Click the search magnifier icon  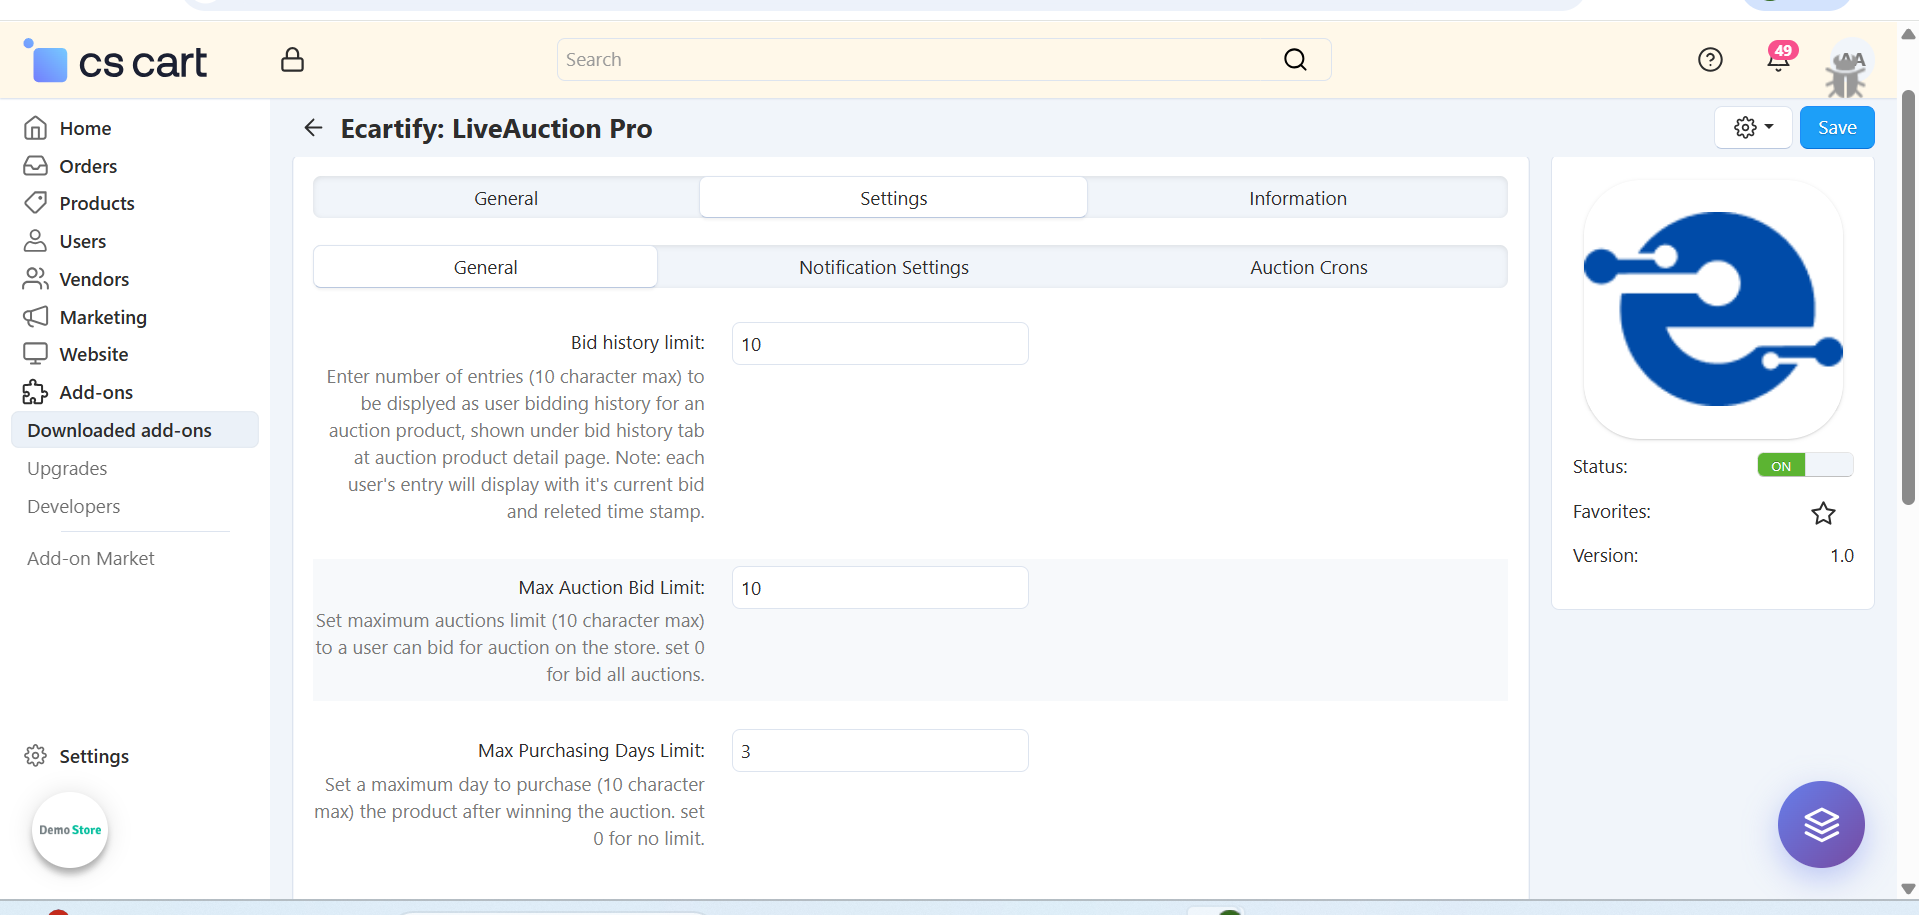(1295, 60)
